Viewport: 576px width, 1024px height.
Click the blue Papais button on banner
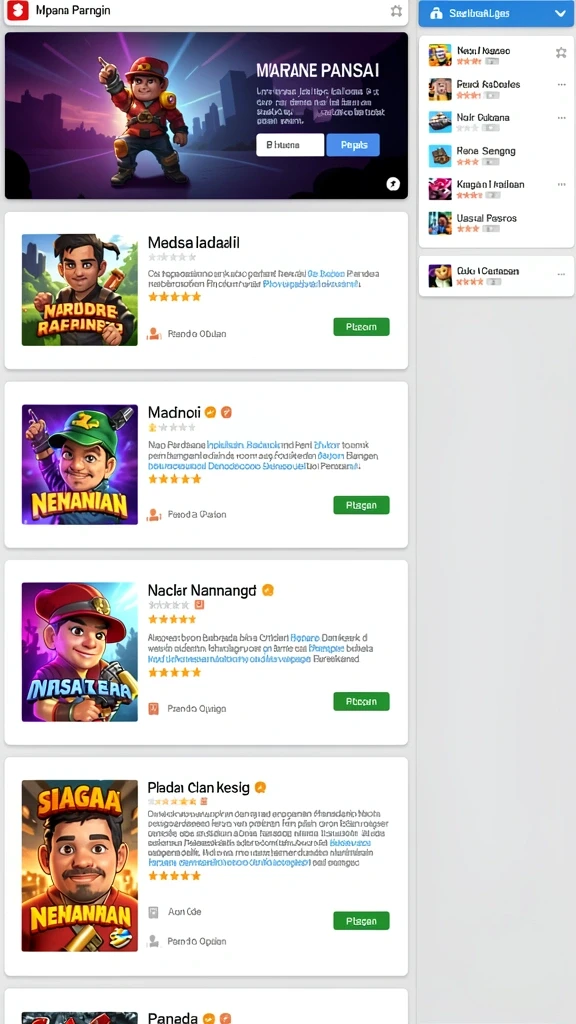pos(353,145)
